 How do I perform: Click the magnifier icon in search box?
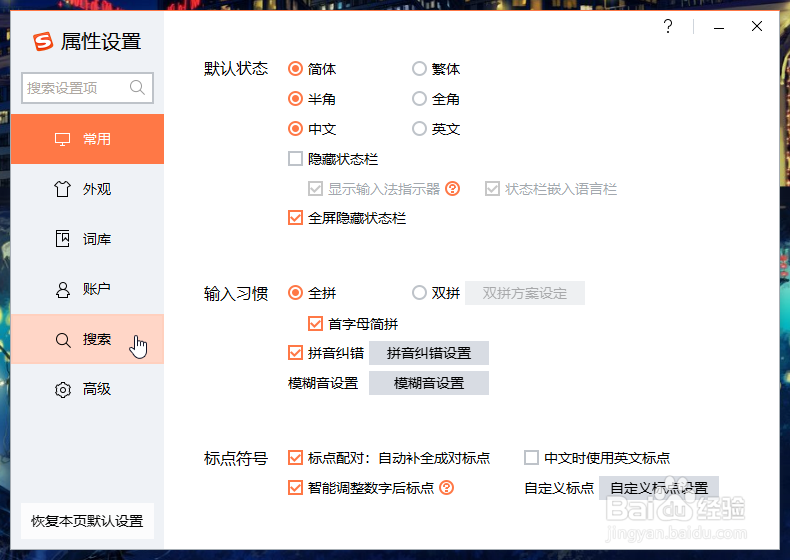point(137,88)
